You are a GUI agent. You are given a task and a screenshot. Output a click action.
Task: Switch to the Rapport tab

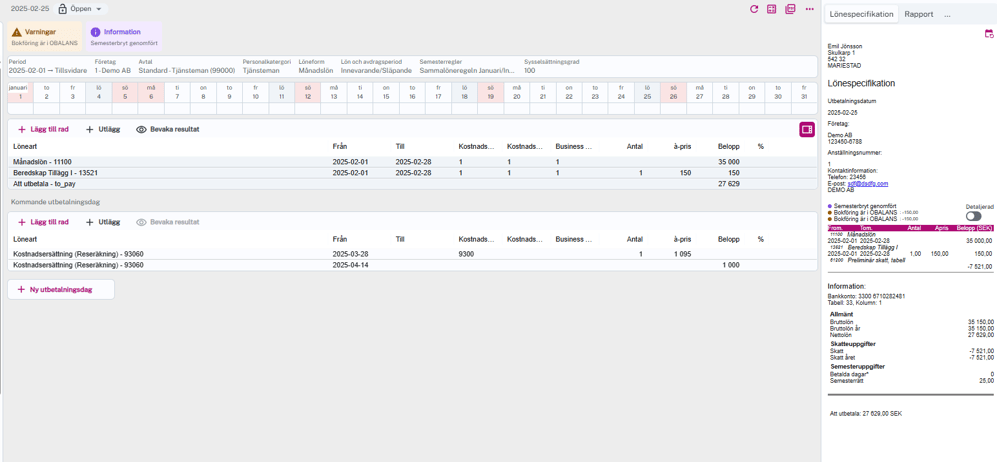coord(918,14)
